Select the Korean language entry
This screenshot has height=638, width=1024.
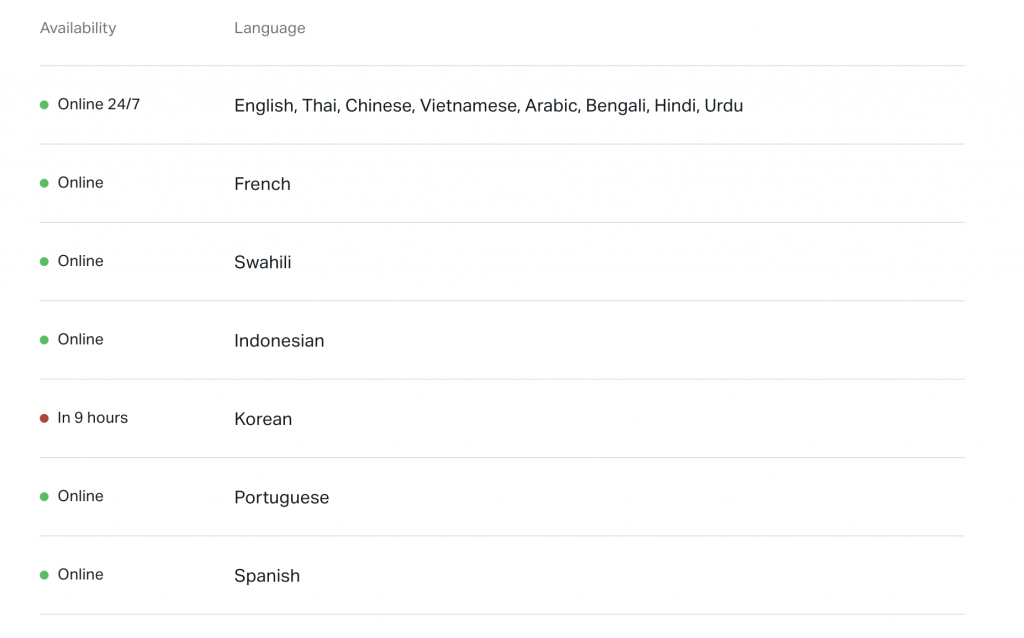pos(263,419)
